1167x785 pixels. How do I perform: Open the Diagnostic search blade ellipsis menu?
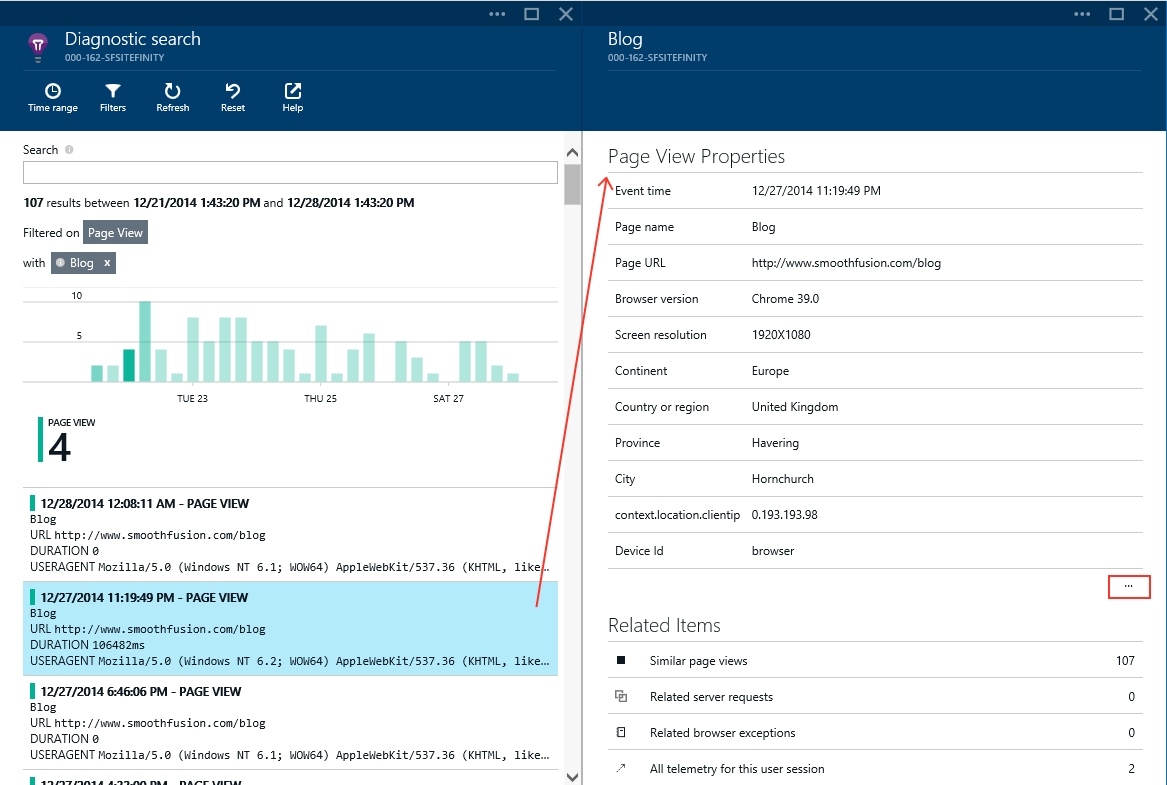click(497, 13)
